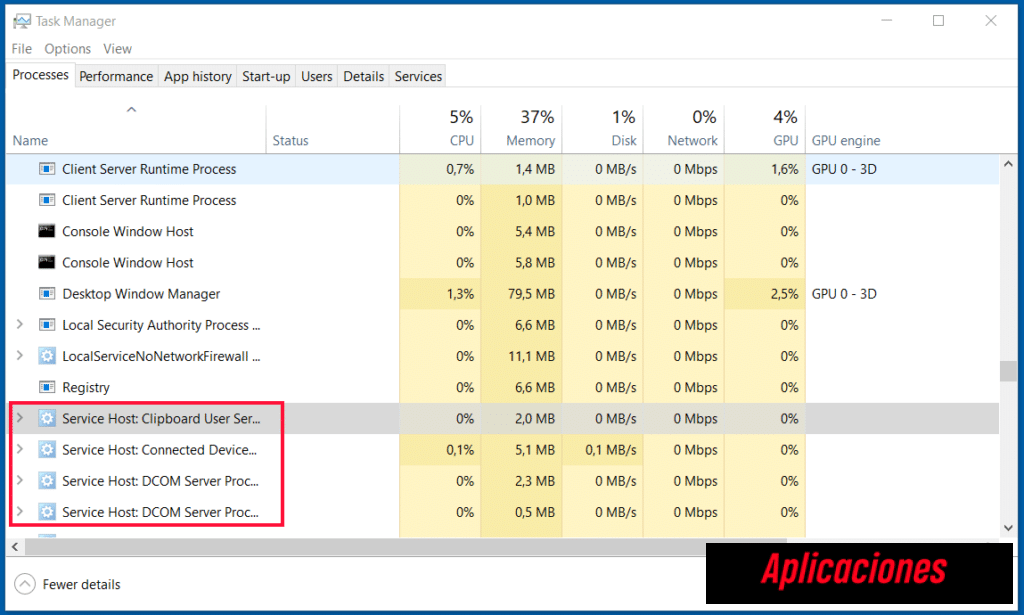Expand LocalServiceNoNetworkFirewall group

point(20,356)
